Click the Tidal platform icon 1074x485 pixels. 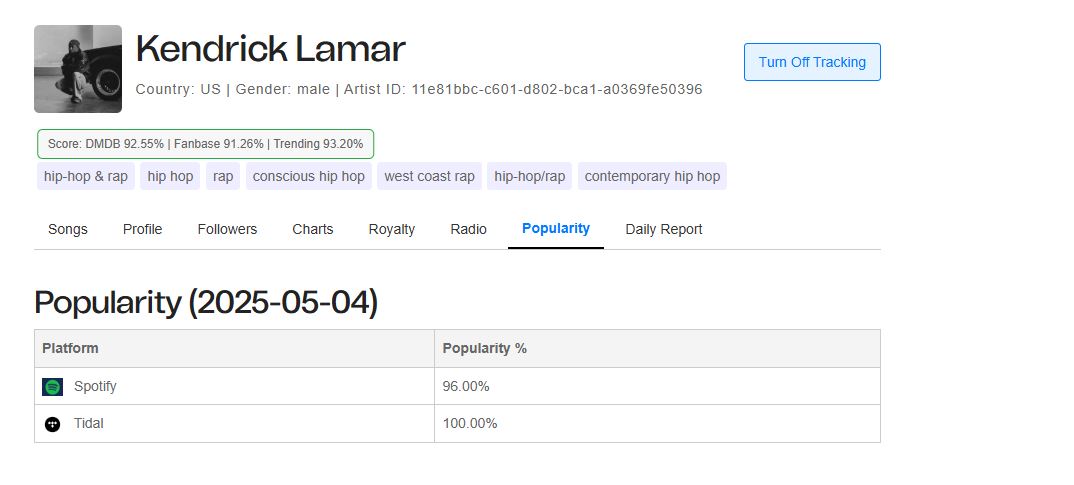pyautogui.click(x=52, y=424)
